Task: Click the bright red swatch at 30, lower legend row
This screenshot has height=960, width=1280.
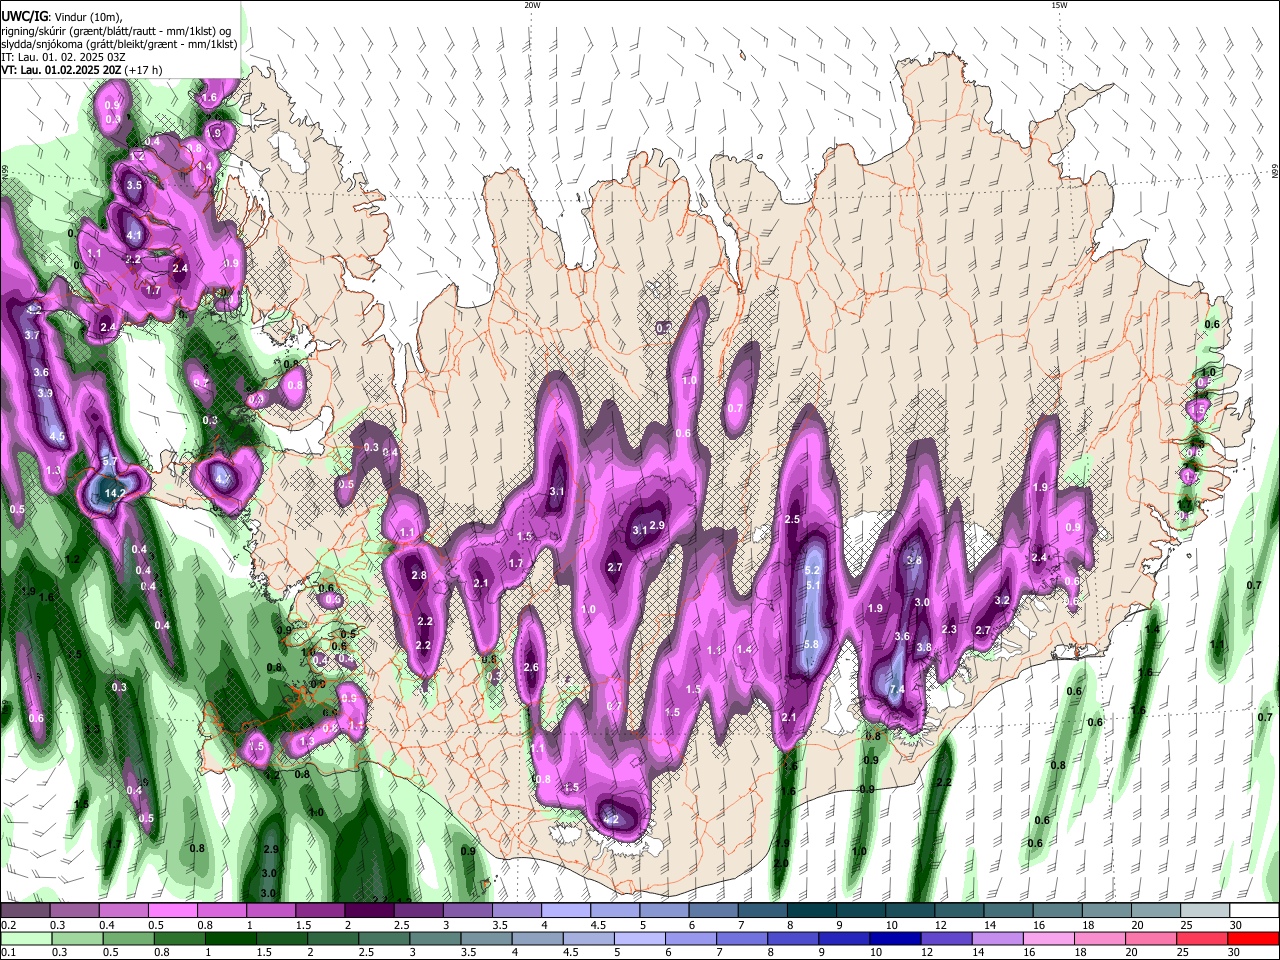Action: pyautogui.click(x=1253, y=938)
